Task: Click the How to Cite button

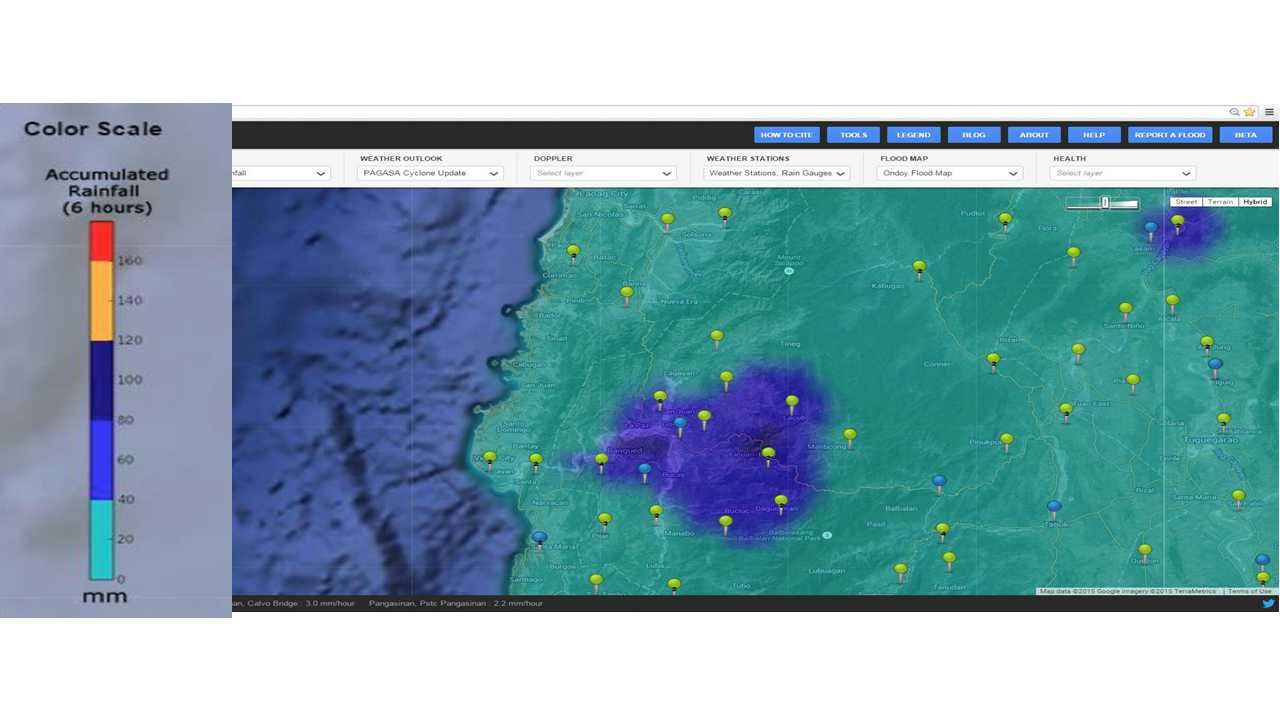Action: [x=786, y=135]
